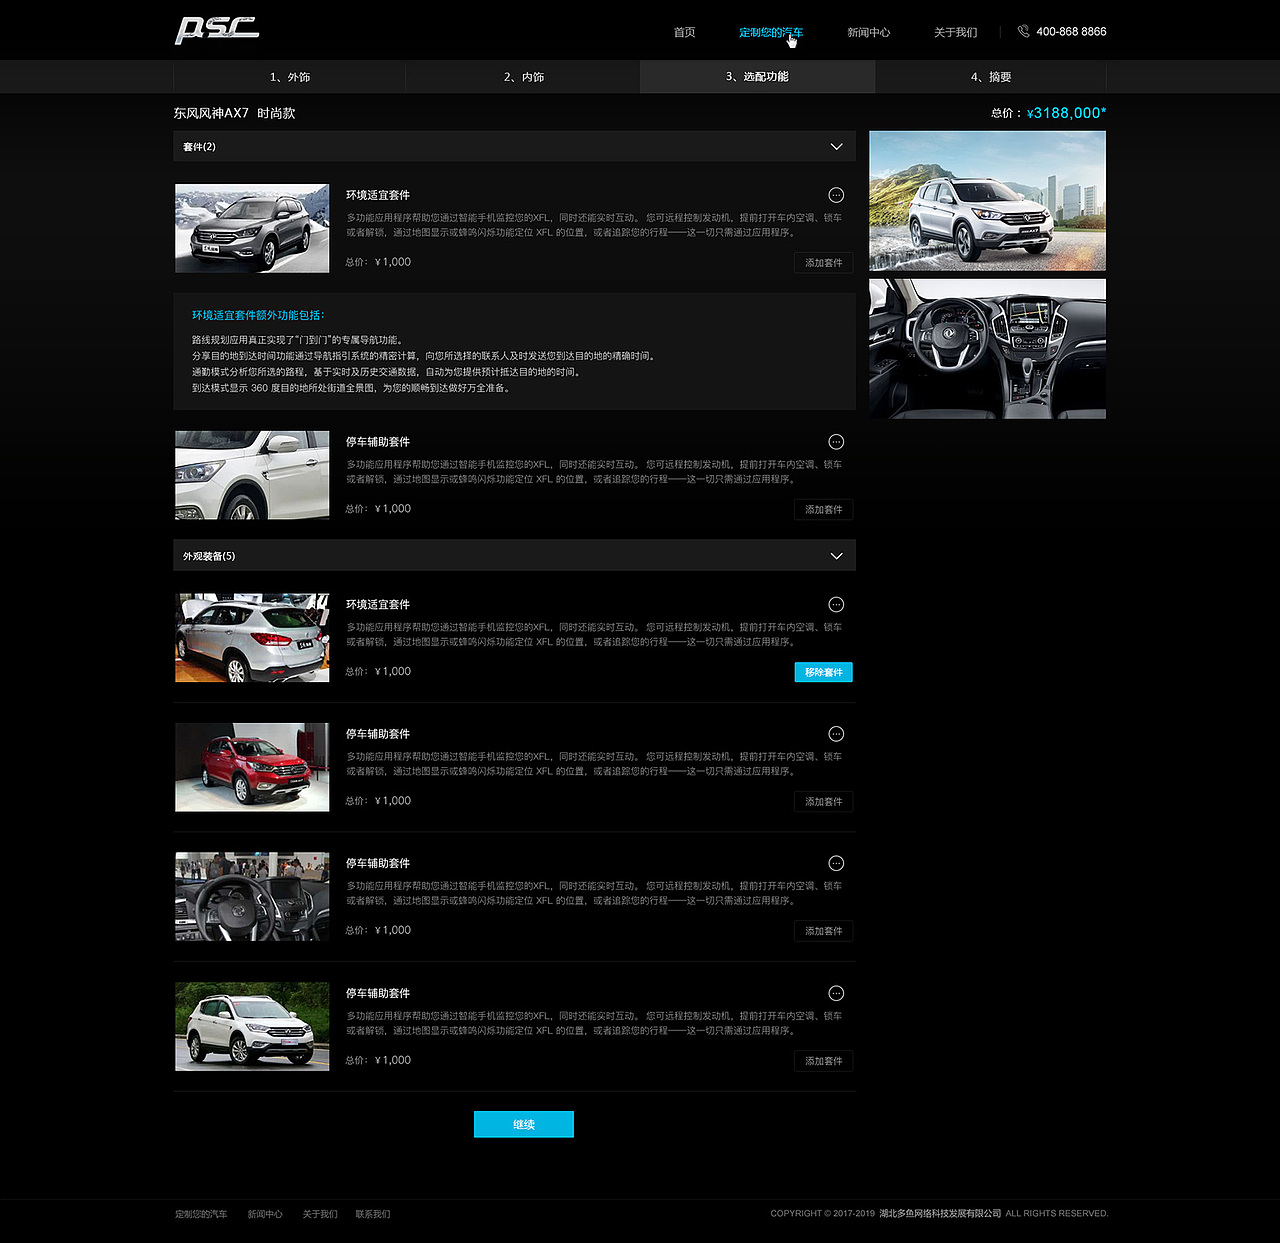Screen dimensions: 1280x1243
Task: Add the red car 停车辅助套件 package
Action: pos(824,802)
